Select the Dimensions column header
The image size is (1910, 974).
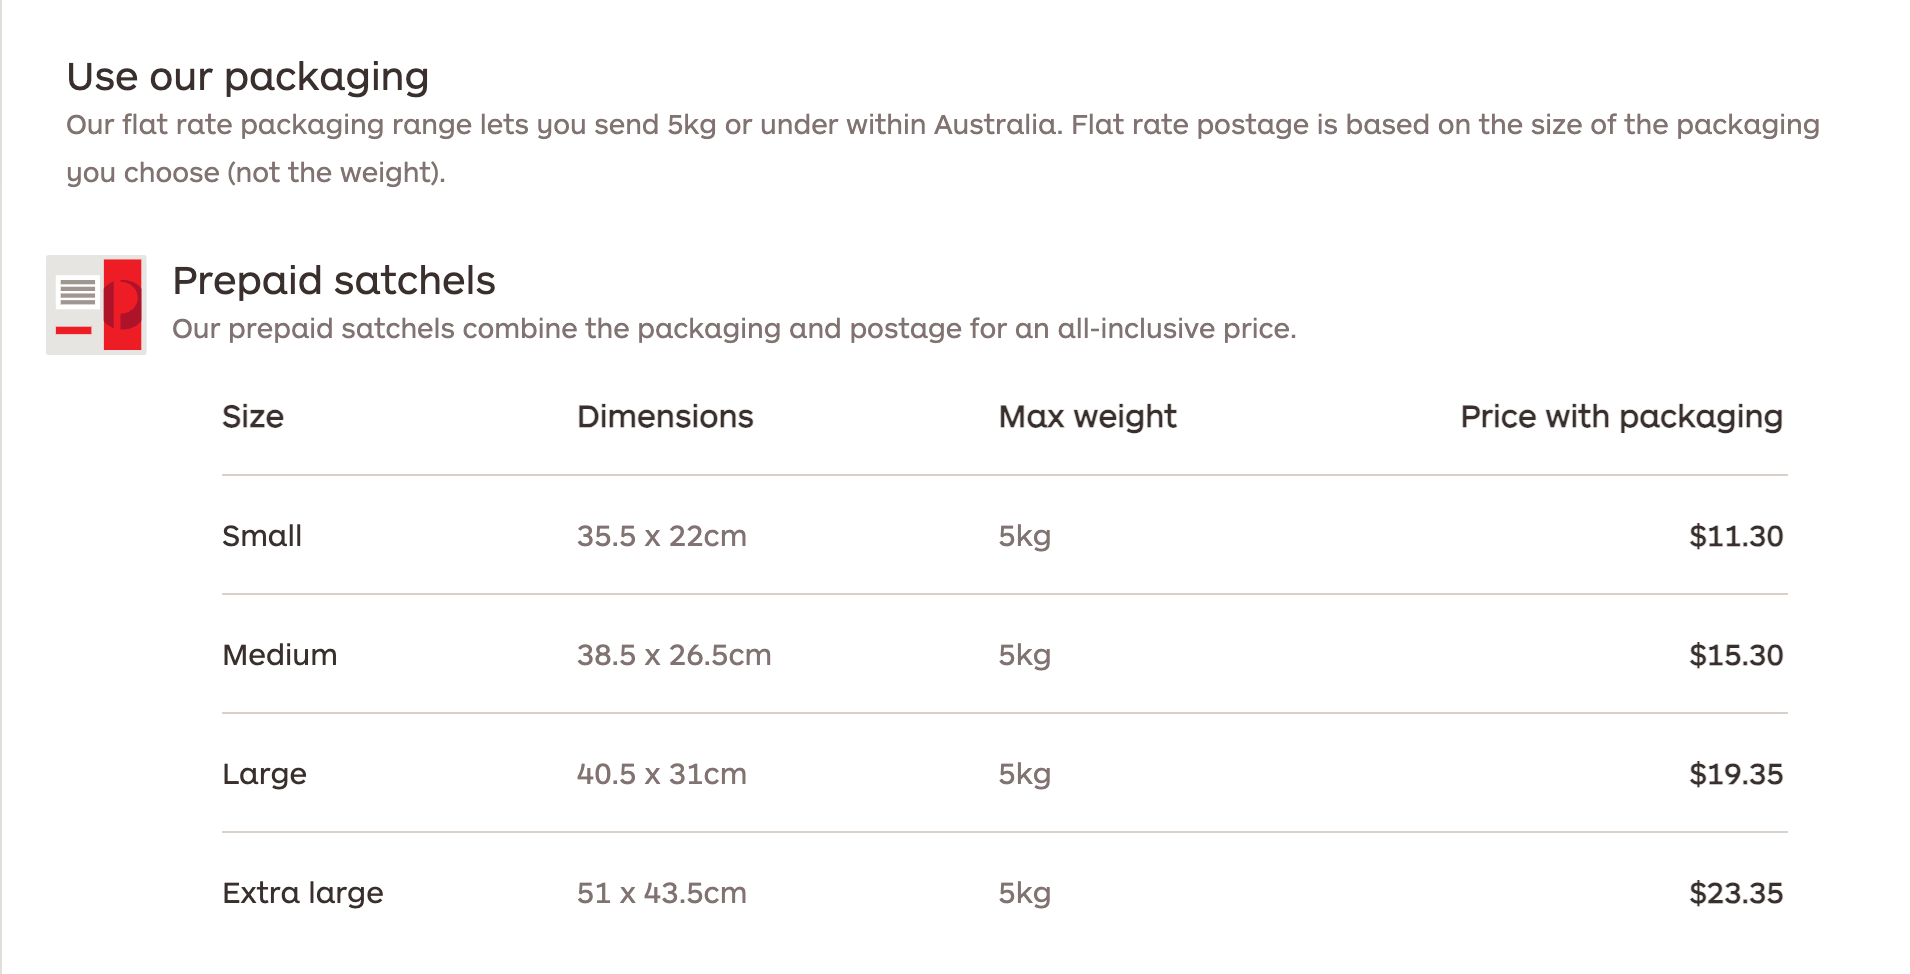tap(665, 416)
